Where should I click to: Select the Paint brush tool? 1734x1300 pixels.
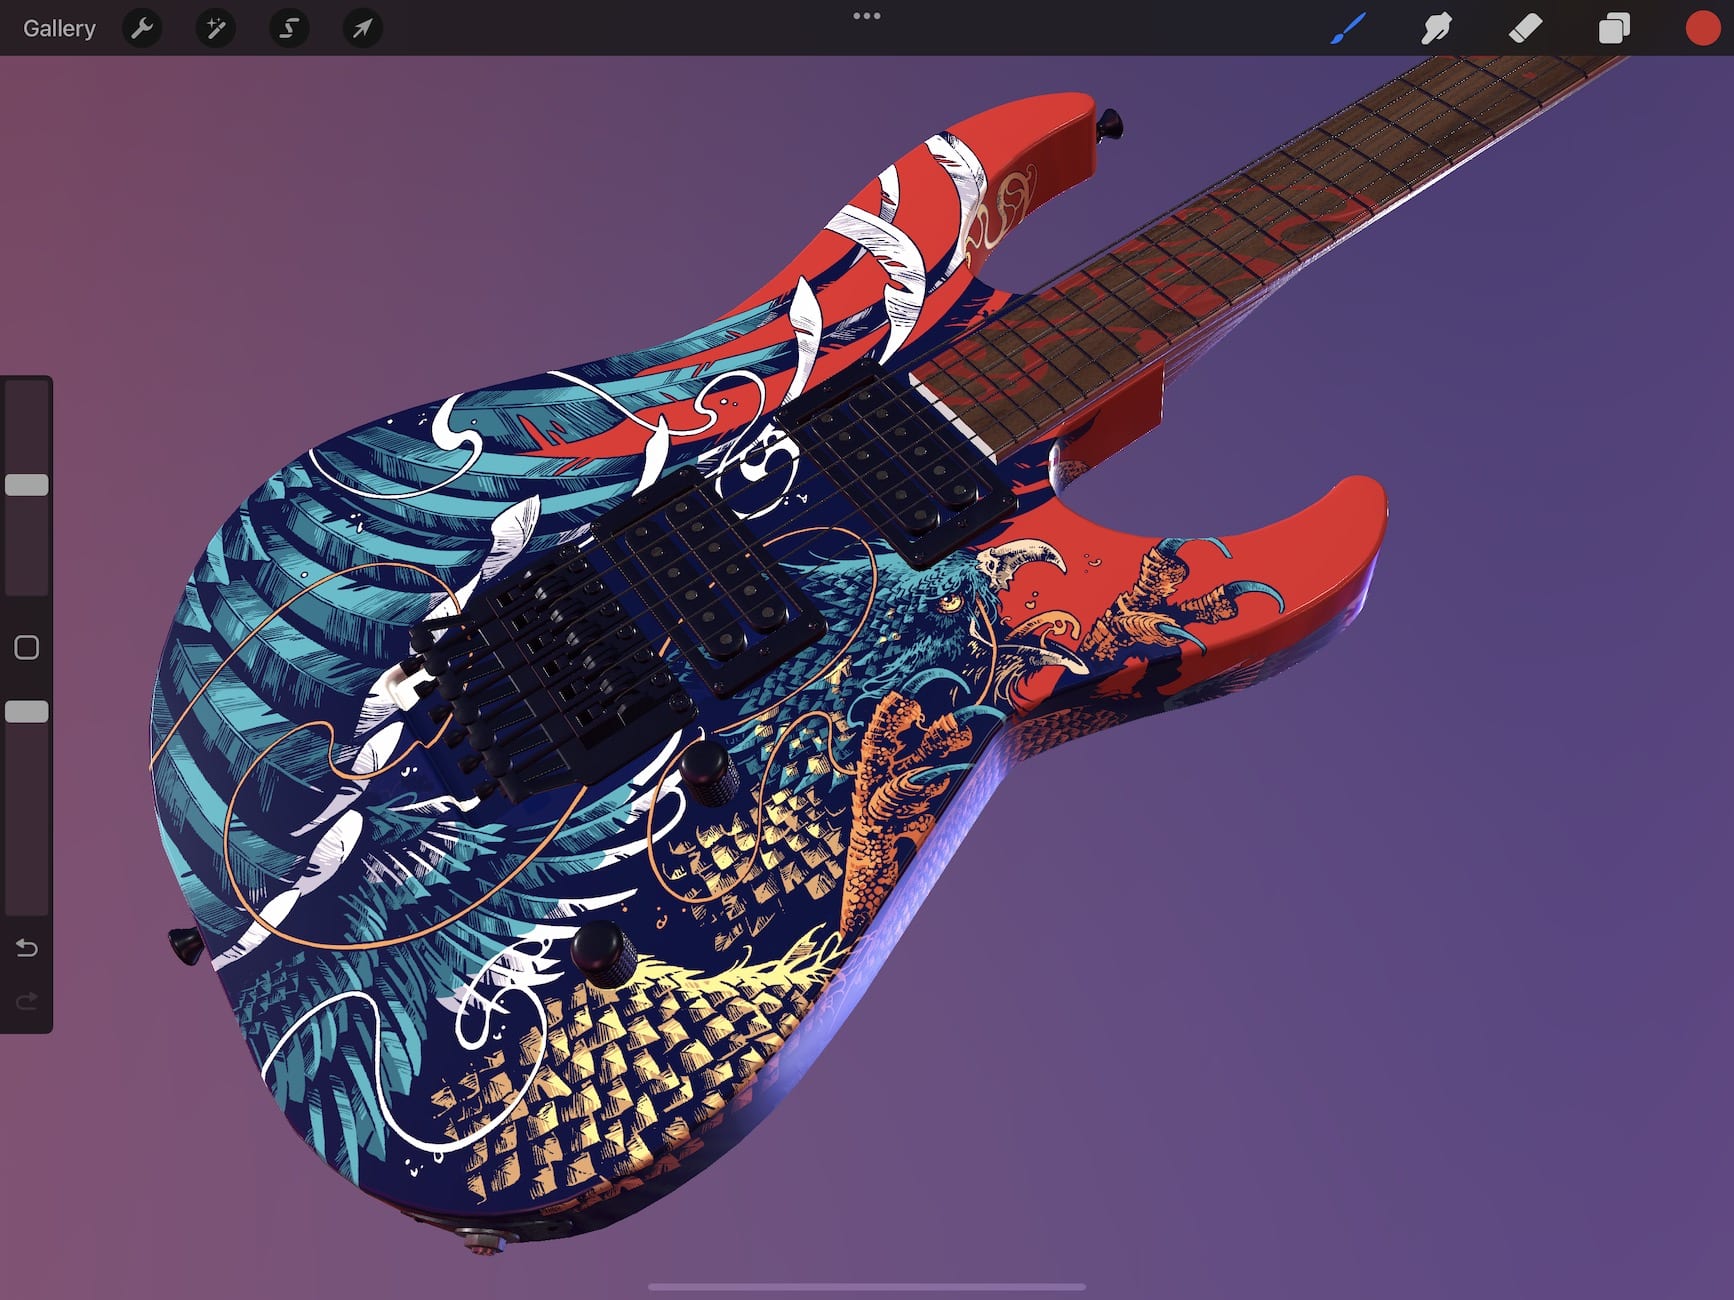tap(1348, 28)
